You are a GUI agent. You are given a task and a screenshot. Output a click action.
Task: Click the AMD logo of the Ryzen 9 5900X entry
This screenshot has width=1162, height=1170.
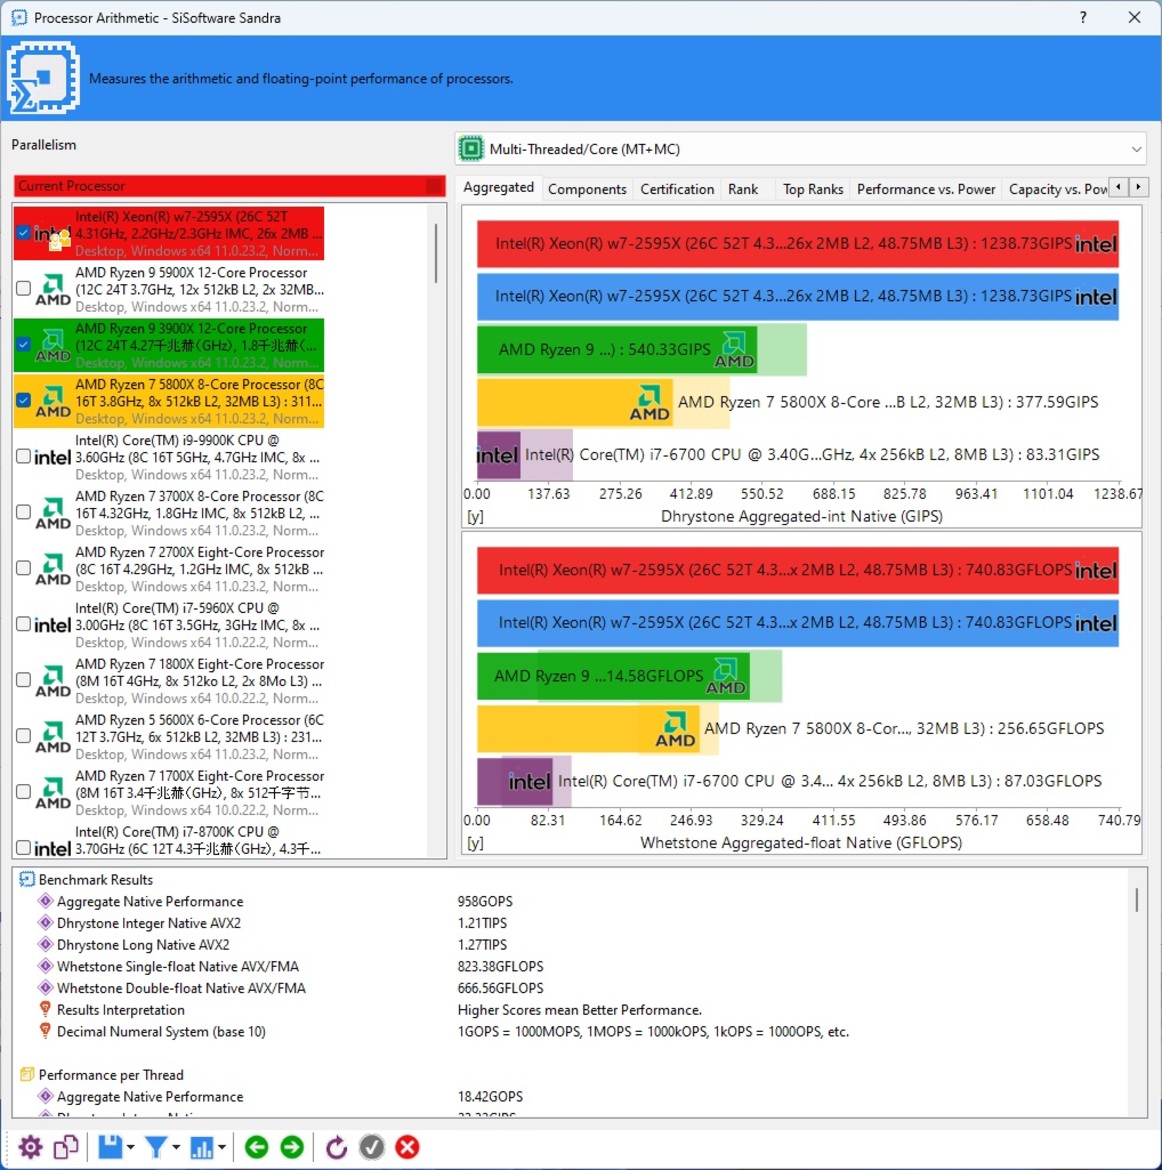(53, 290)
